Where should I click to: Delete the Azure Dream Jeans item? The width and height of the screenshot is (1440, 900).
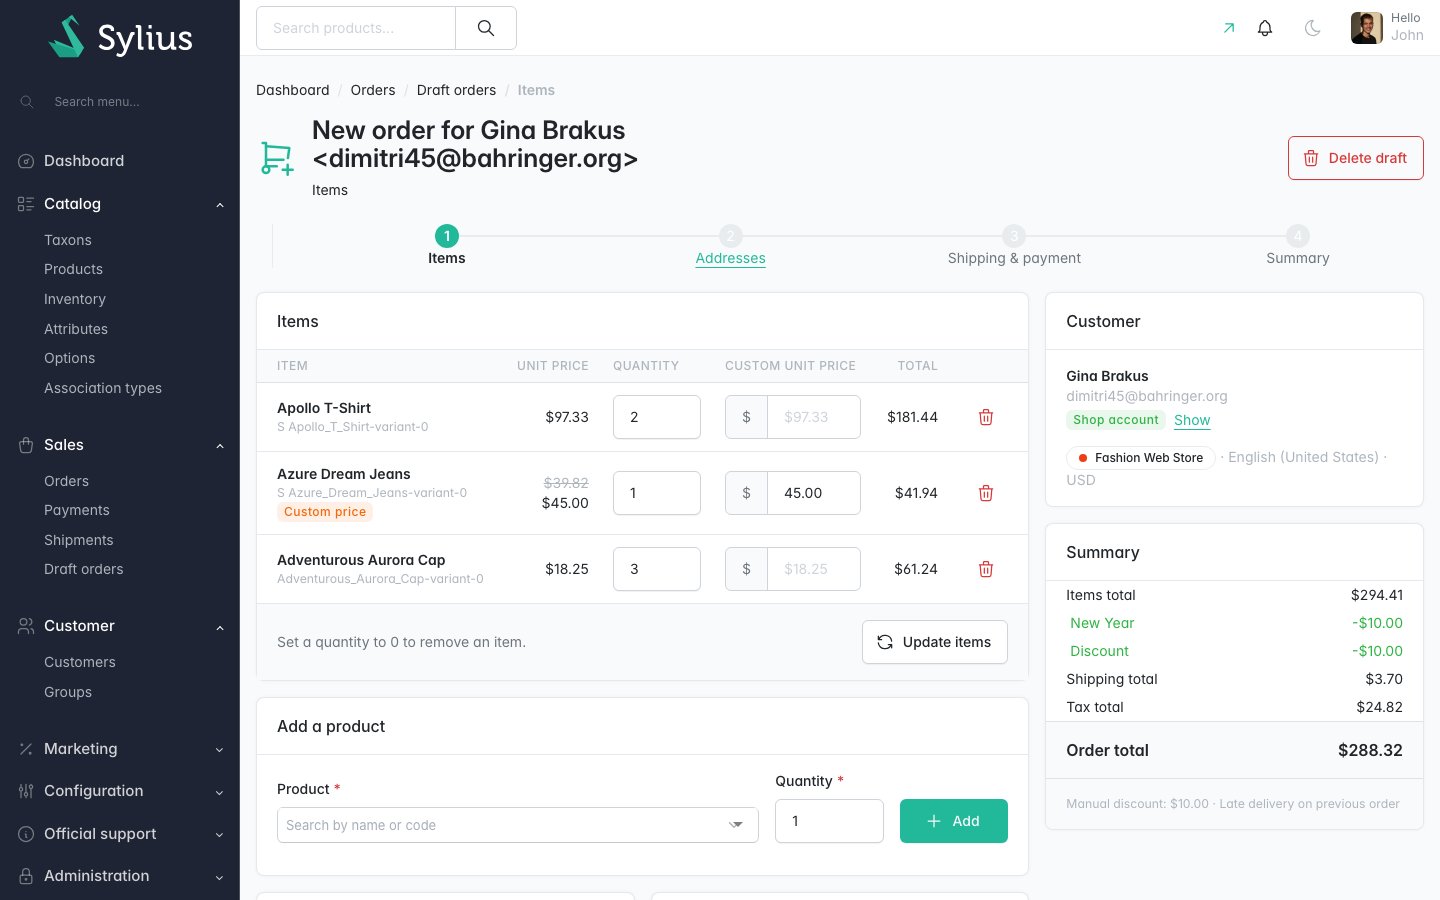pyautogui.click(x=986, y=493)
